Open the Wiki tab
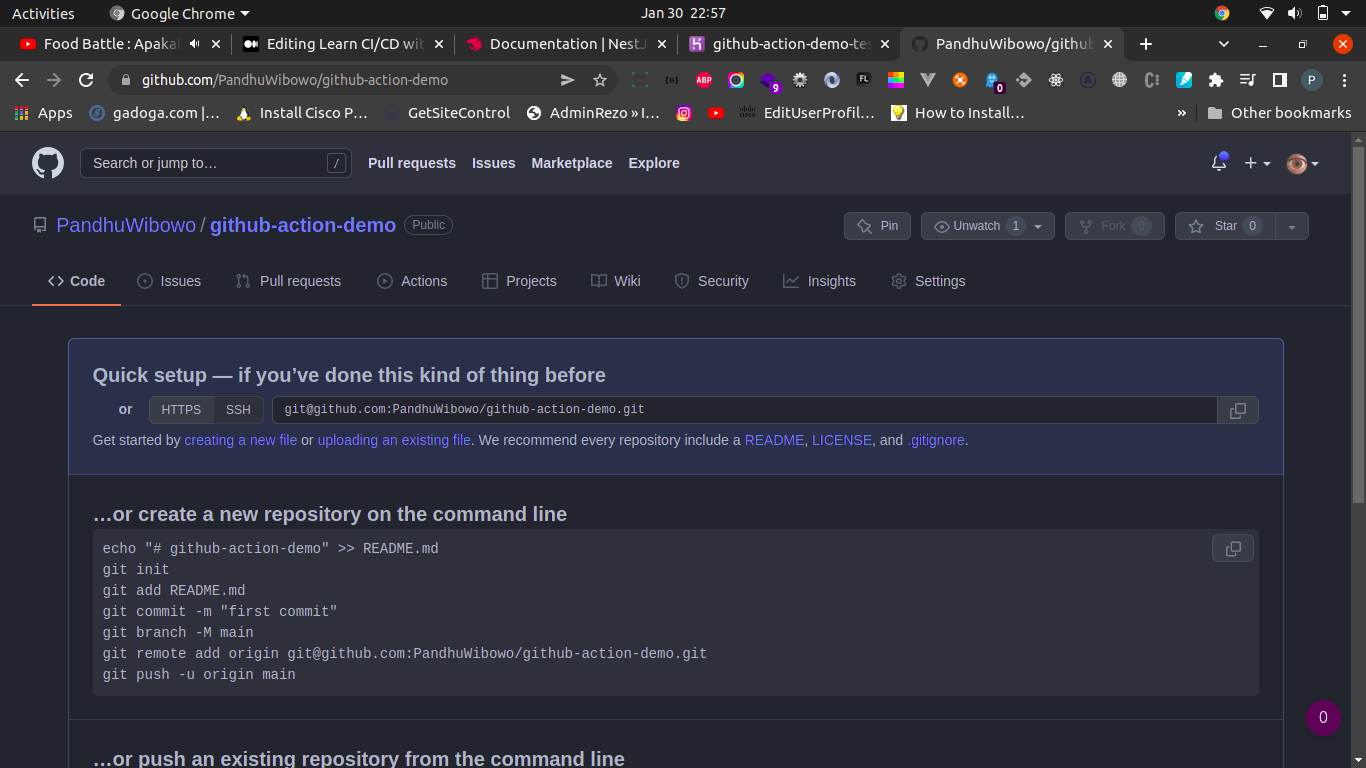The image size is (1366, 768). (x=615, y=281)
